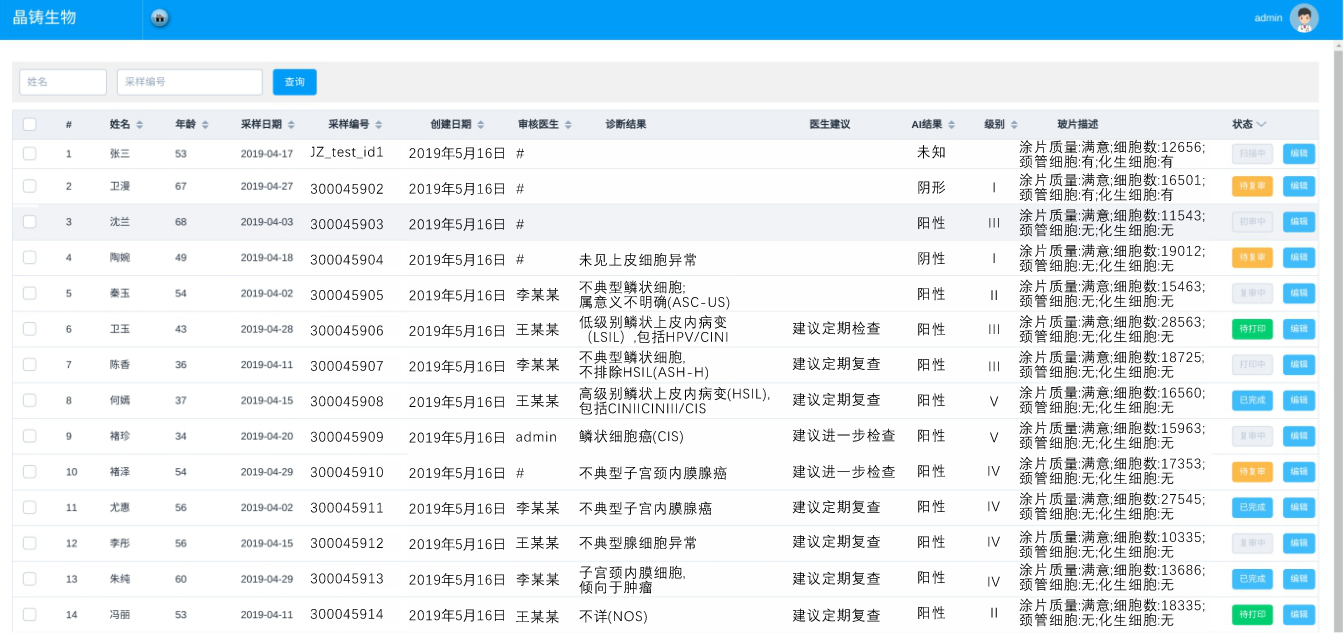Sort by AI结果 column header
Screen dimensions: 1344x636
(951, 125)
